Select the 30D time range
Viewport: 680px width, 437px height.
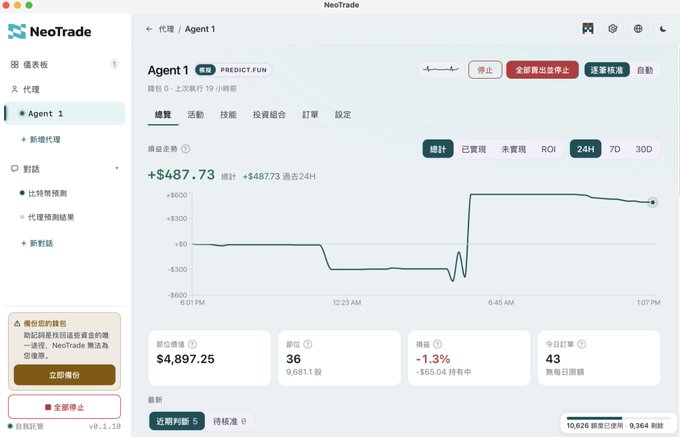[x=644, y=149]
